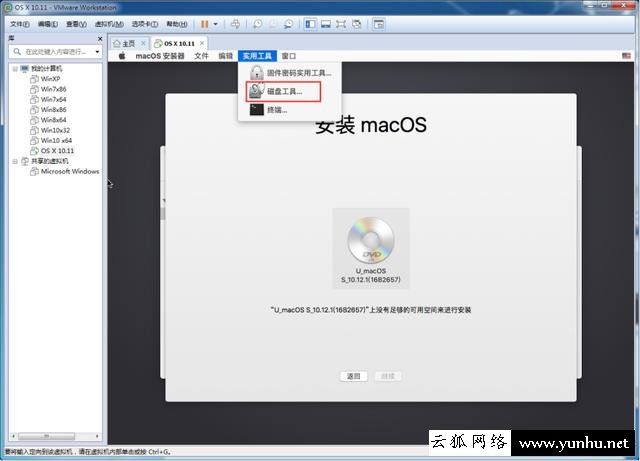
Task: Open the snapshot manager icon
Action: pyautogui.click(x=288, y=24)
